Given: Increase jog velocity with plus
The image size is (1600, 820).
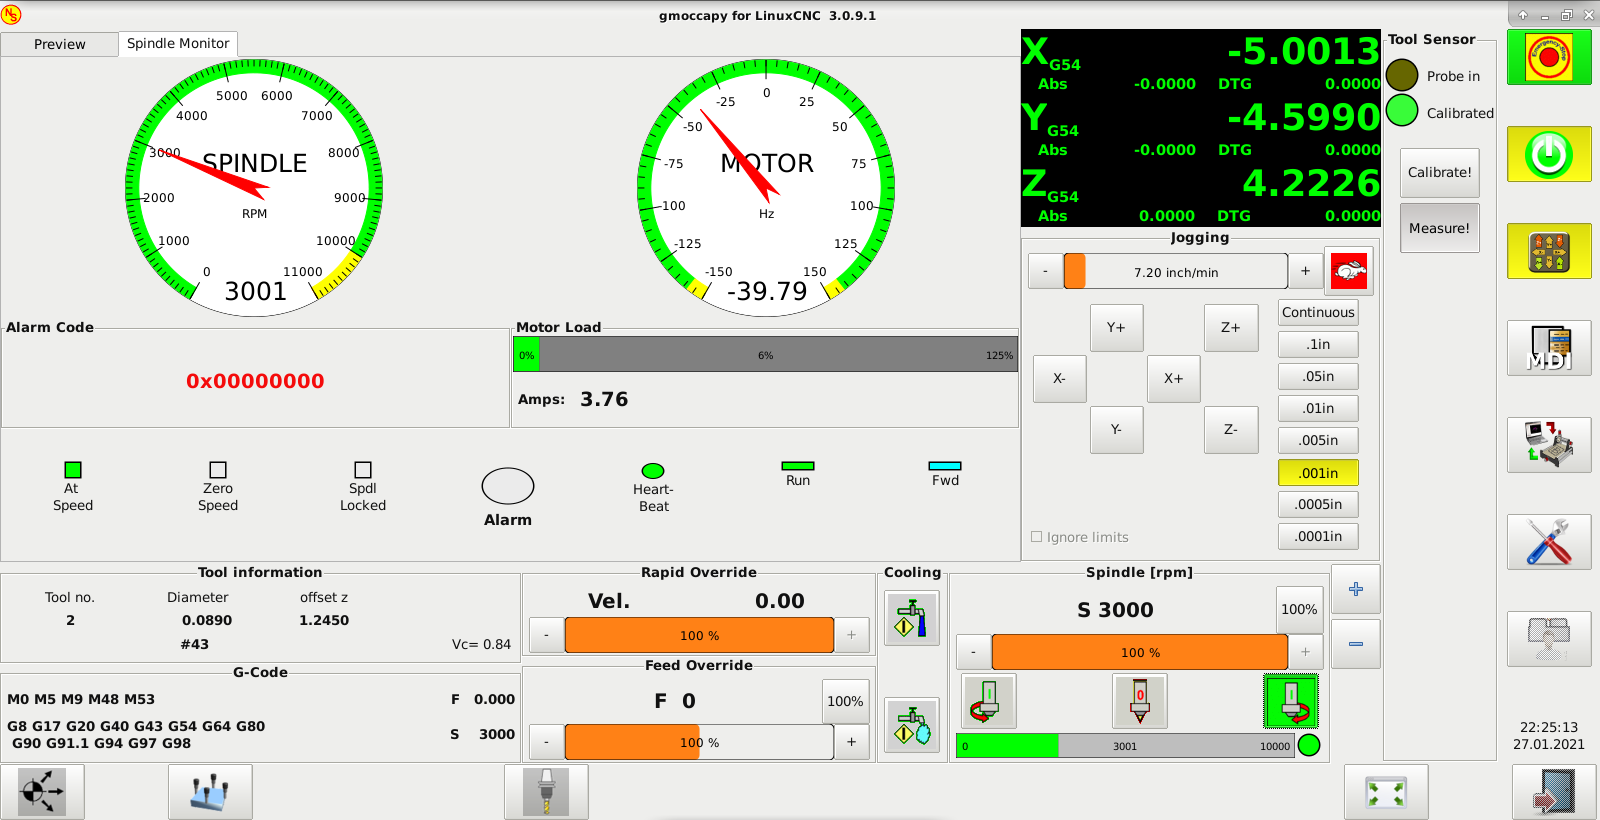Looking at the screenshot, I should click(x=1305, y=271).
